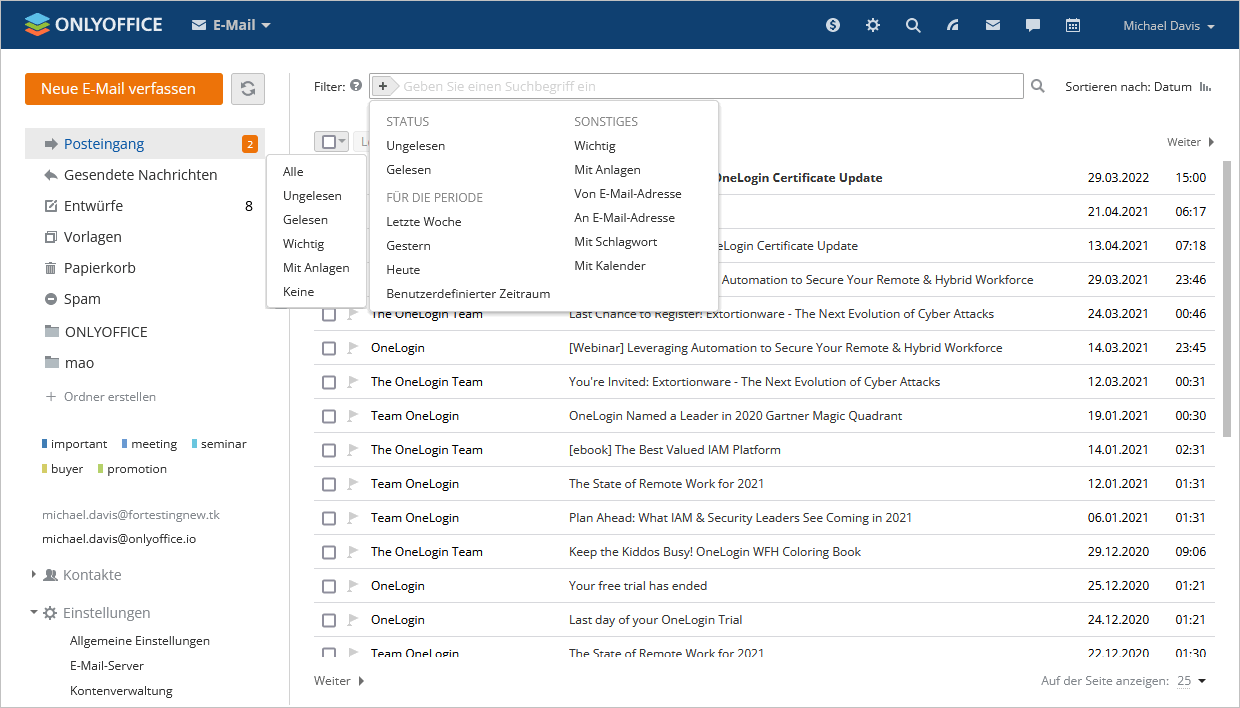The height and width of the screenshot is (708, 1240).
Task: Open the chat bubble icon in the top bar
Action: click(x=1033, y=26)
